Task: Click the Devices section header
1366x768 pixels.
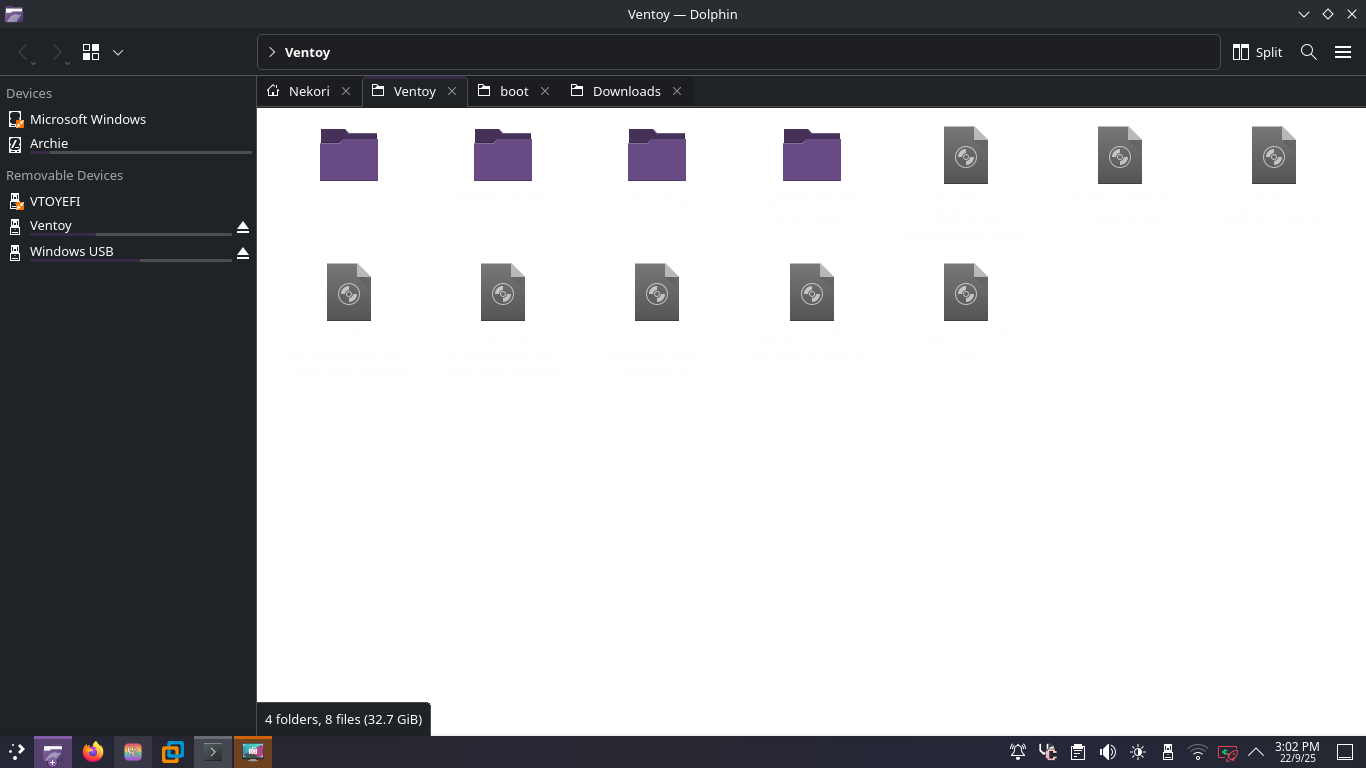Action: 29,93
